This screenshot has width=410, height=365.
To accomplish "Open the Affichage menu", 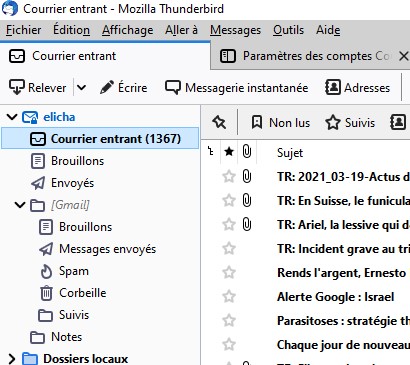I will tap(128, 30).
